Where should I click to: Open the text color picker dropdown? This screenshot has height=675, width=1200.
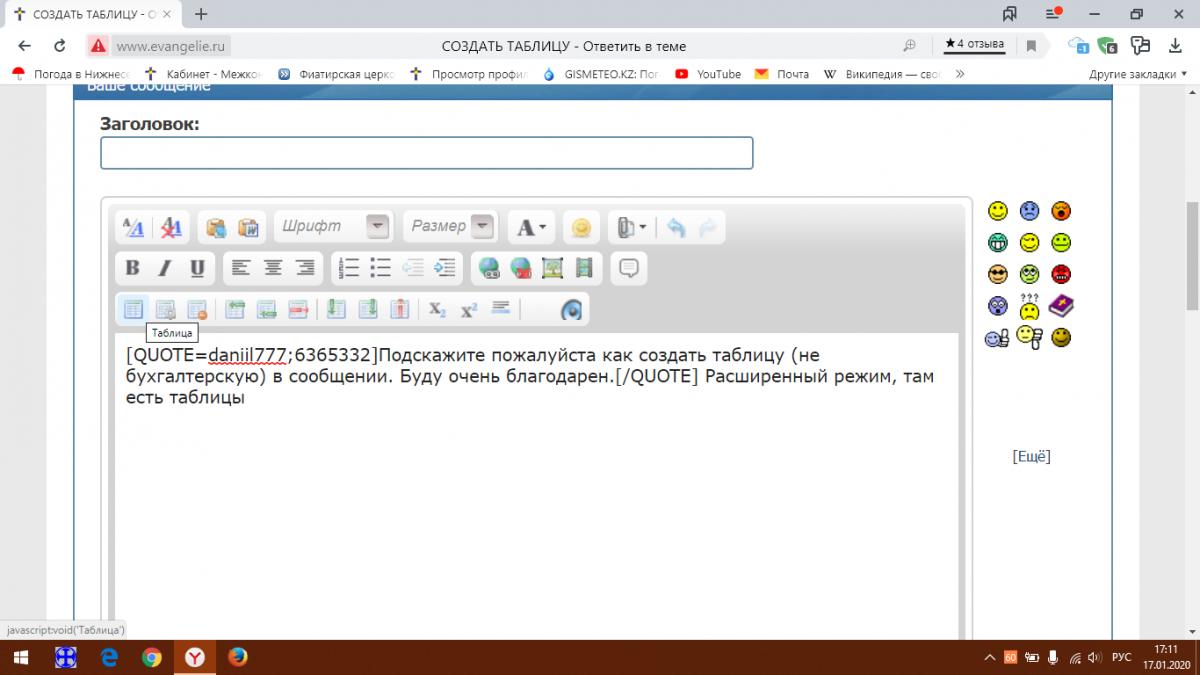click(531, 228)
